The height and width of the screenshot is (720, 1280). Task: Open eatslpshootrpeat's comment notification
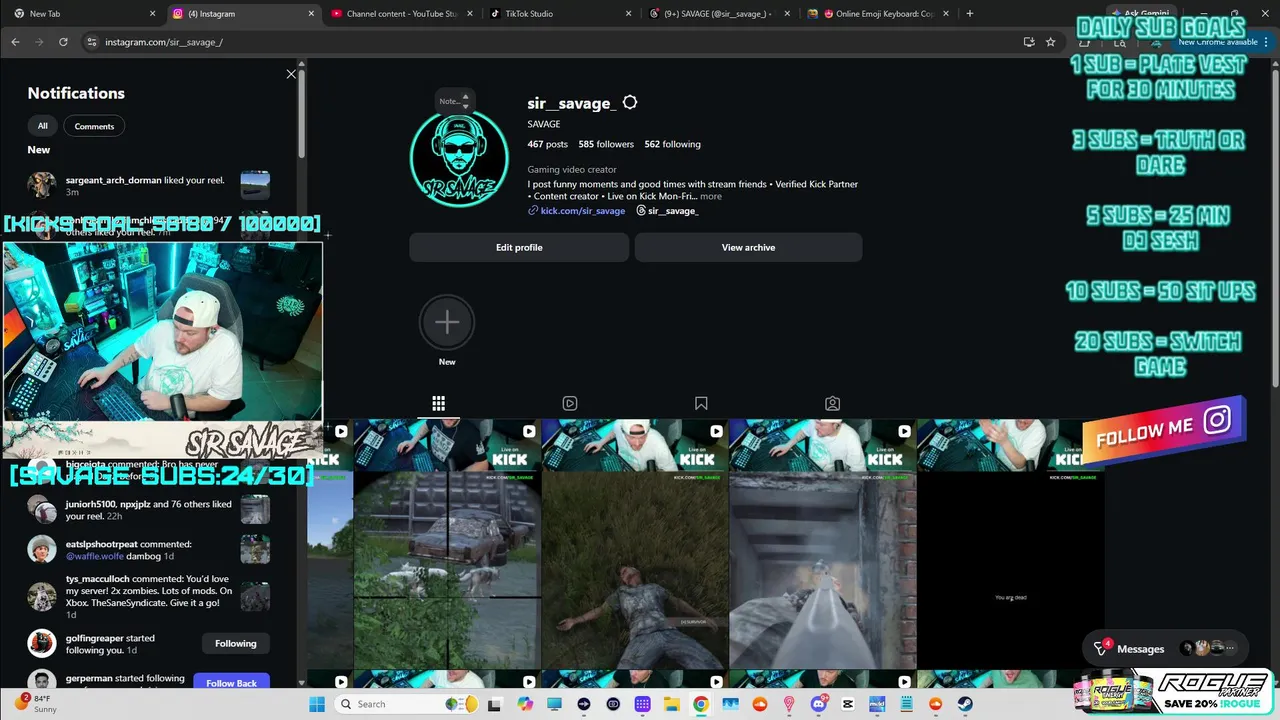148,549
